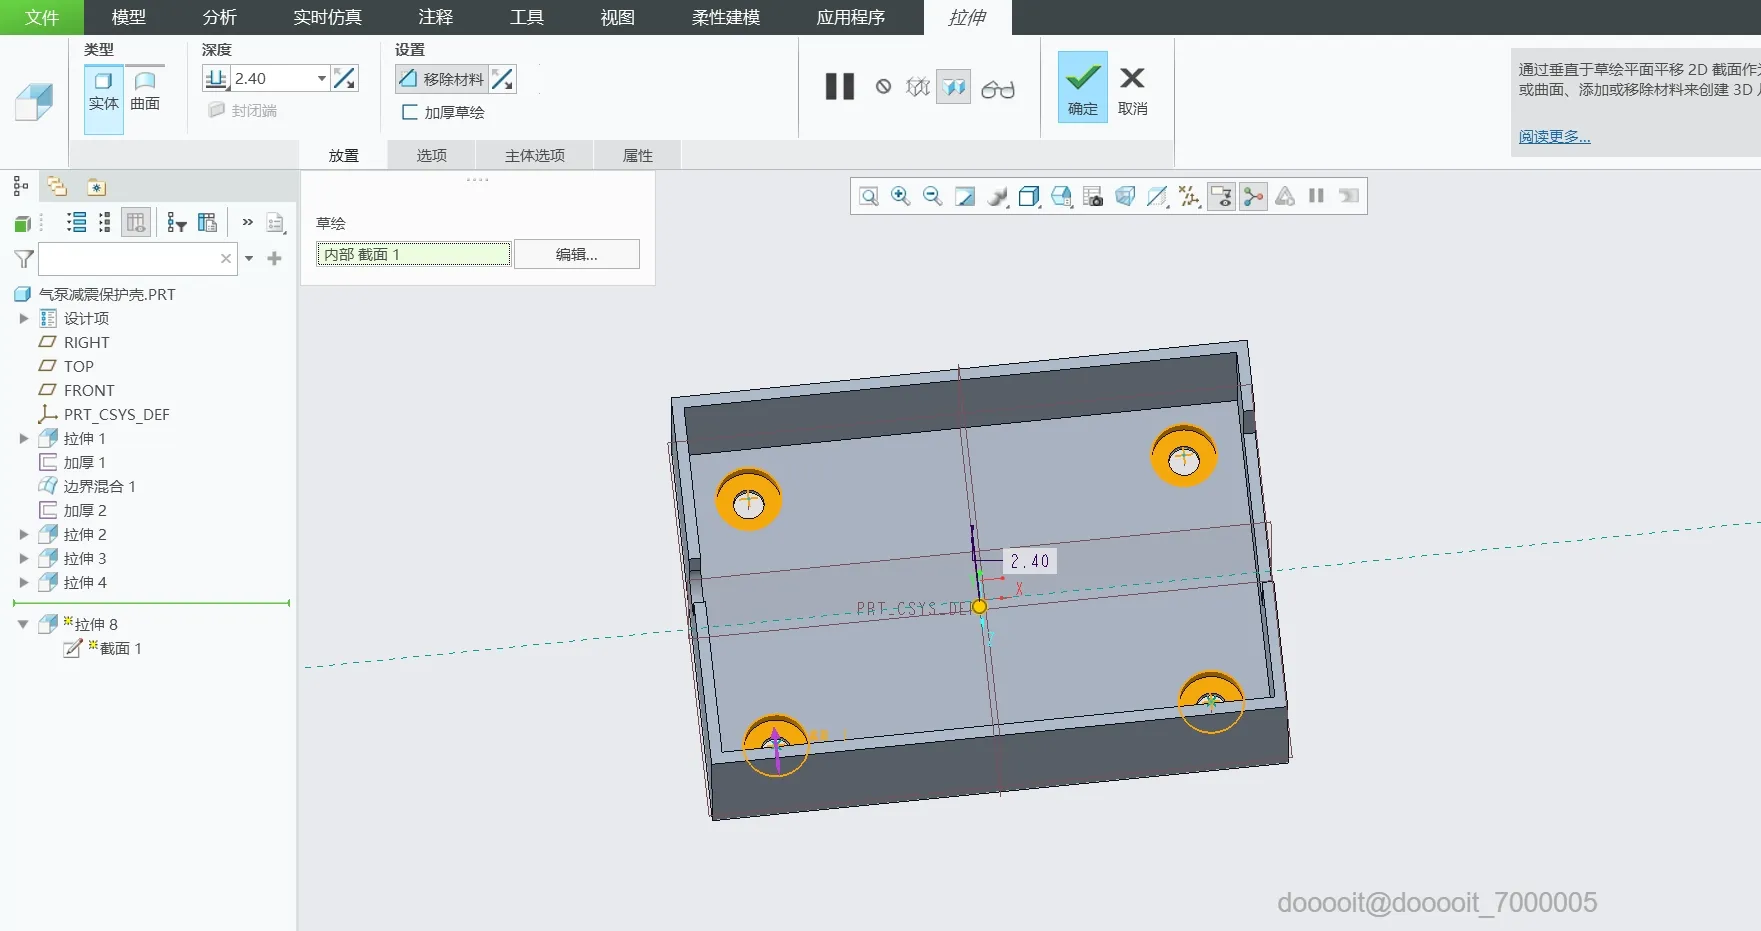The image size is (1761, 931).
Task: Toggle the 移除材料 remove material option
Action: (x=441, y=79)
